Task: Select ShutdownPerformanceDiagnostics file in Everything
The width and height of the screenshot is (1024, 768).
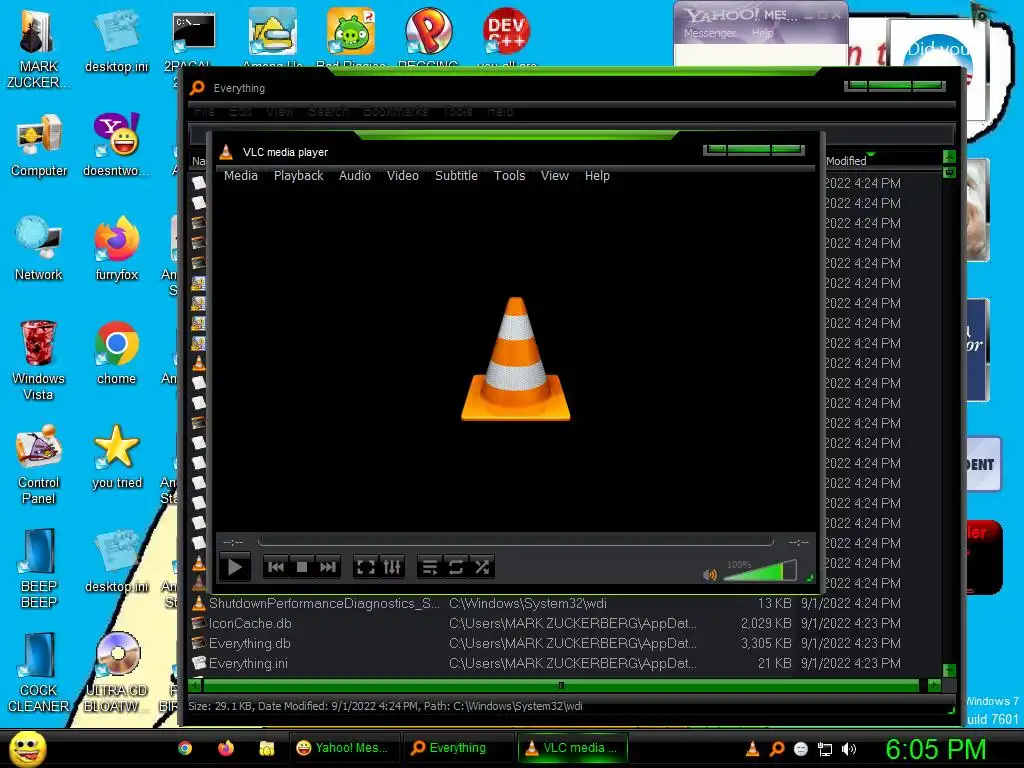Action: click(x=324, y=603)
